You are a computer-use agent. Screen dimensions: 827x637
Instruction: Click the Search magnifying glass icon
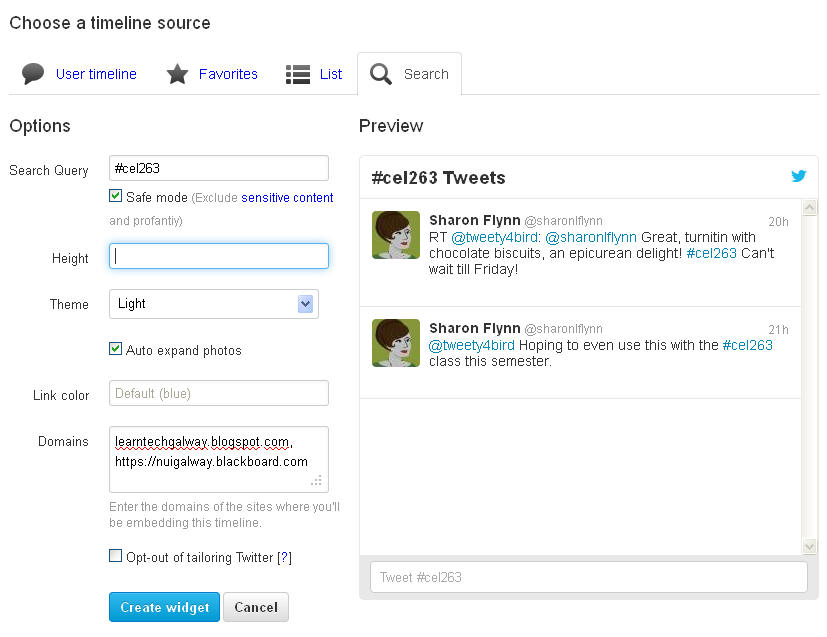coord(381,74)
